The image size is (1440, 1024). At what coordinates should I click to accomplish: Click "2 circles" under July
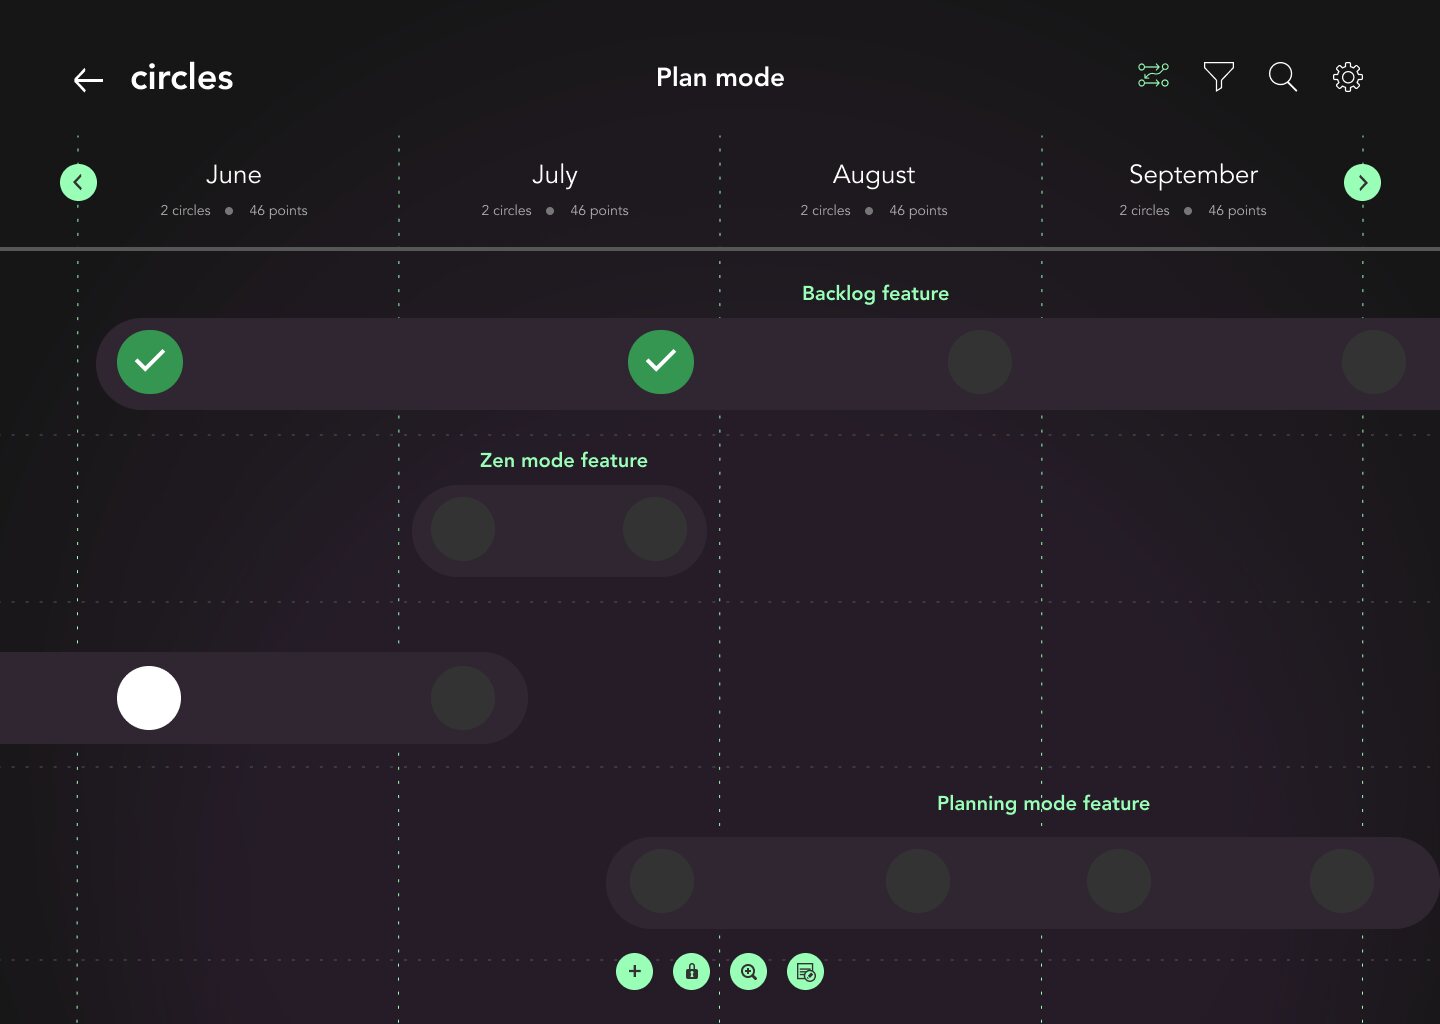(x=506, y=210)
